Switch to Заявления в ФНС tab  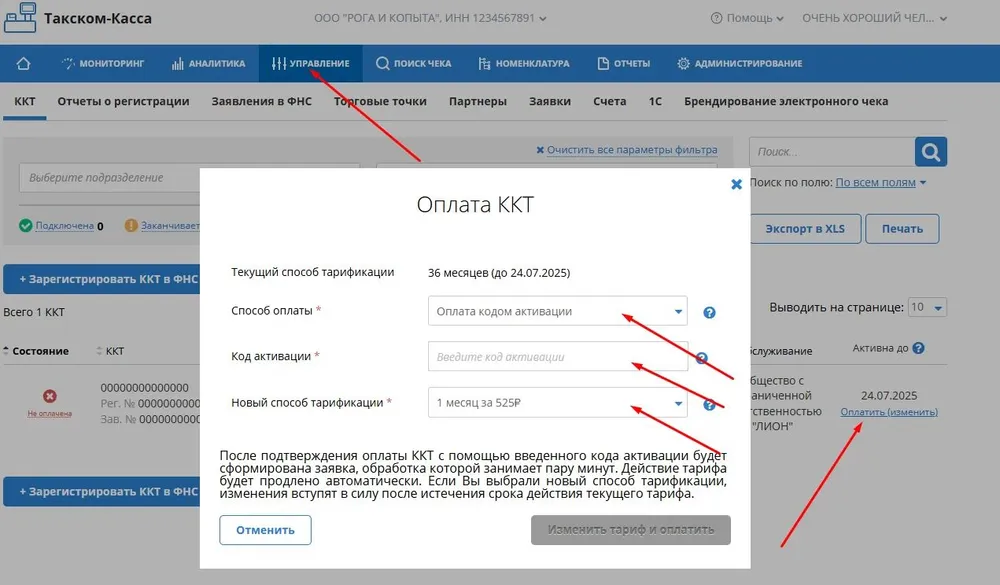[x=261, y=101]
